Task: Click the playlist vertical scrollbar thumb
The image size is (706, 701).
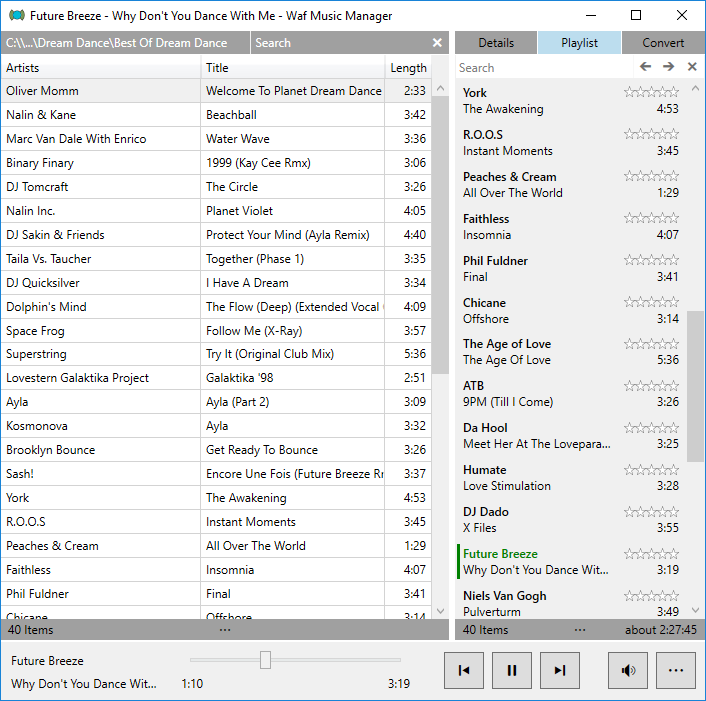Action: (695, 386)
